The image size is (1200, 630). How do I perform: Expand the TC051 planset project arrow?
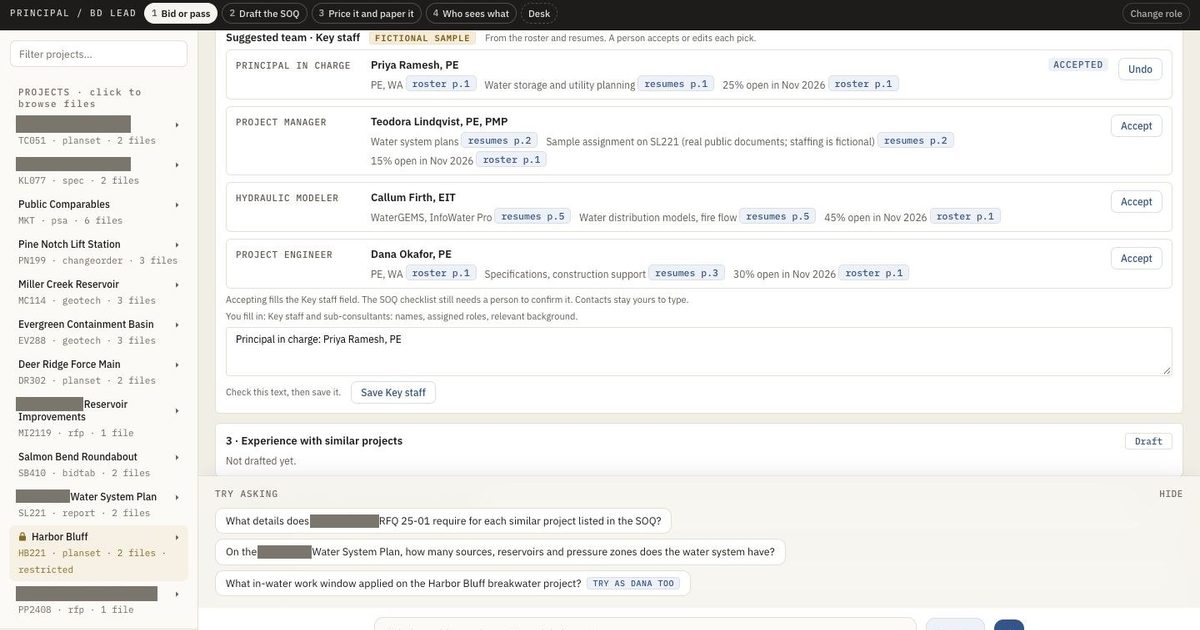coord(177,125)
